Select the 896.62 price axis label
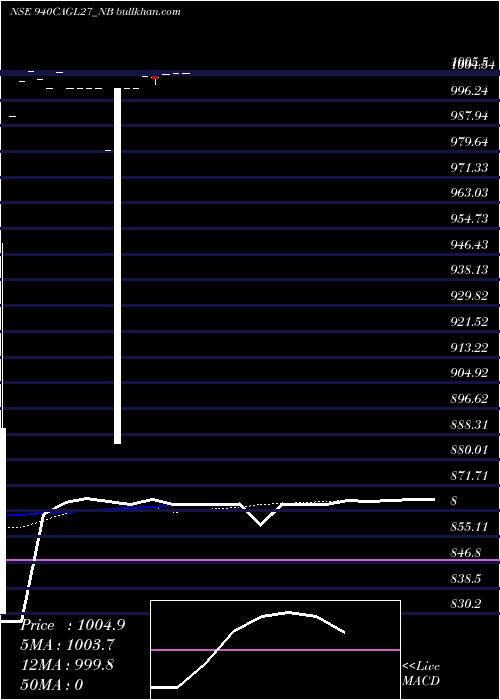This screenshot has height=700, width=500. 469,399
